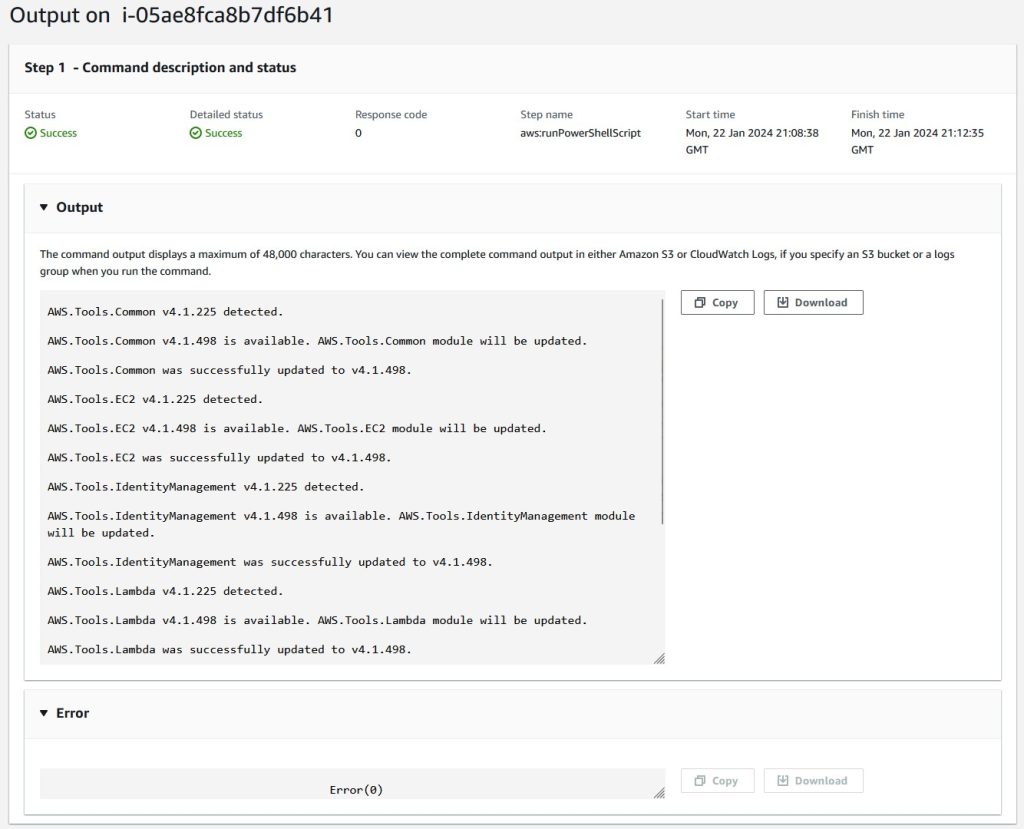Click line 'AWS.Tools.Lambda was successfully updated to v4.1.498.'

point(229,649)
